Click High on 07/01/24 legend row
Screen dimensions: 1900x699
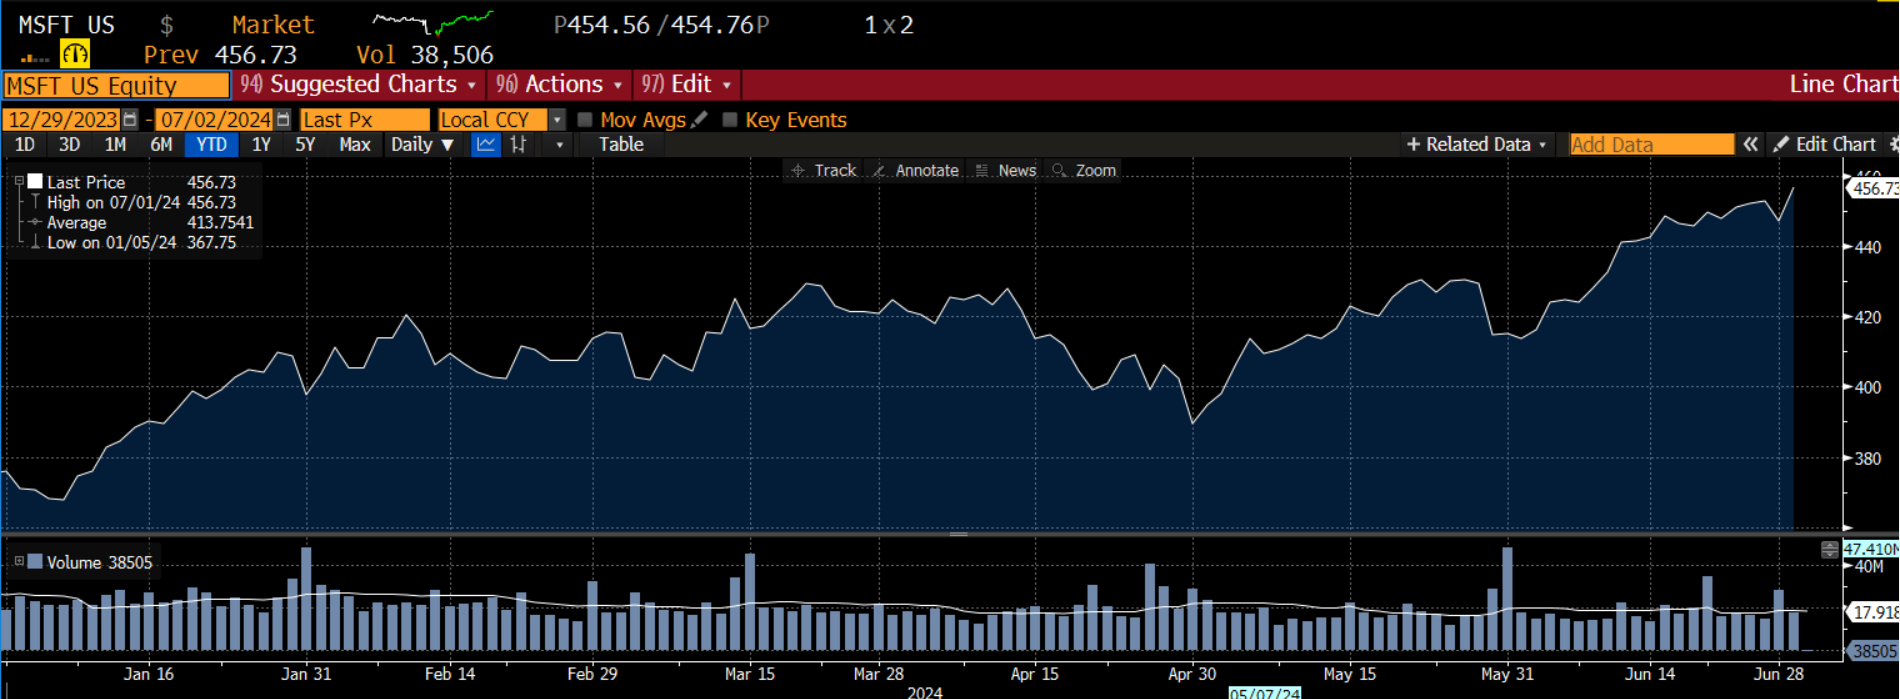pos(133,203)
